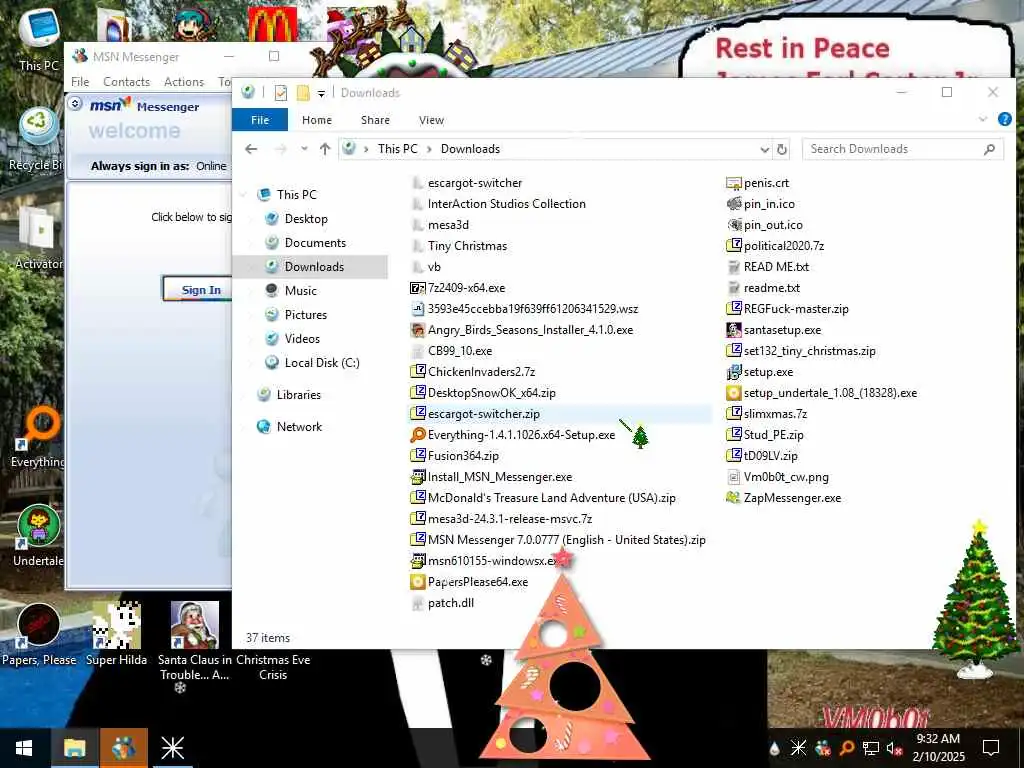Open Undertale desktop shortcut

point(38,536)
